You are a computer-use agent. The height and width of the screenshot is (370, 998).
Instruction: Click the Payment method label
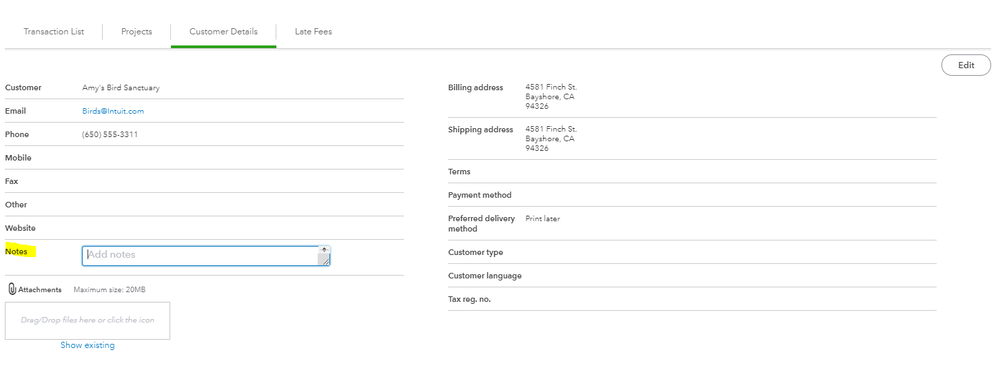click(479, 195)
